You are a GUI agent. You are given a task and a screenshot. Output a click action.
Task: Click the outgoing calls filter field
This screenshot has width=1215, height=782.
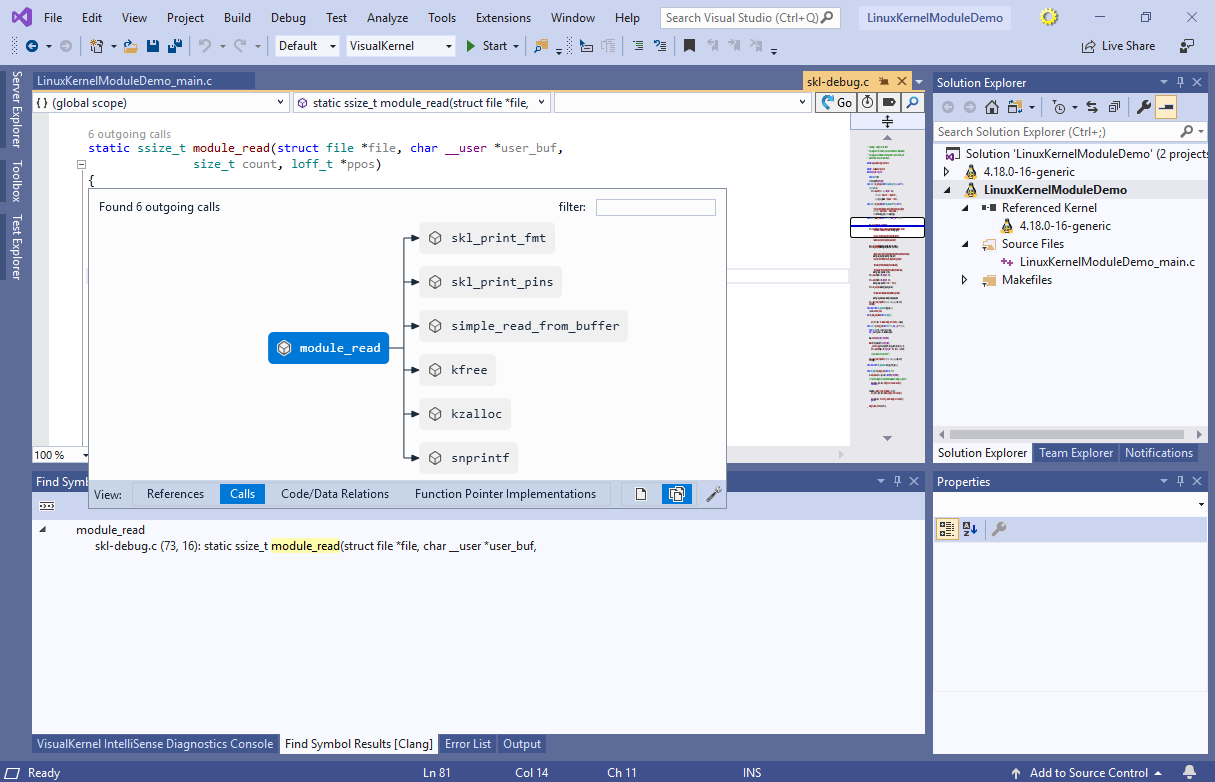click(x=656, y=207)
